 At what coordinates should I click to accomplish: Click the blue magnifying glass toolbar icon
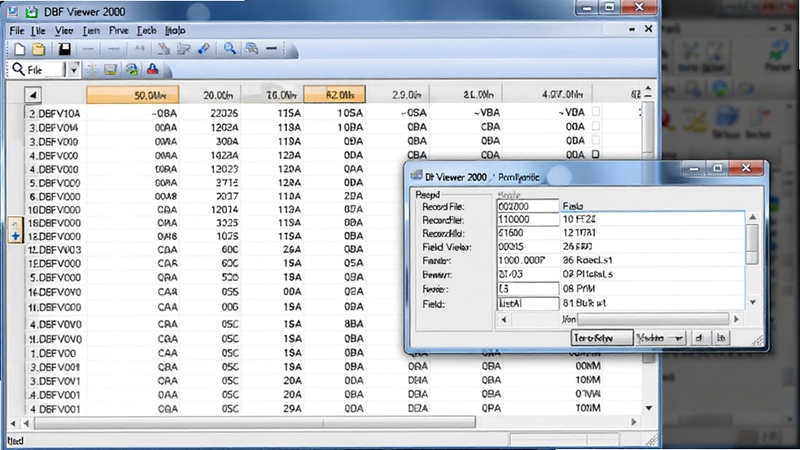click(x=230, y=48)
